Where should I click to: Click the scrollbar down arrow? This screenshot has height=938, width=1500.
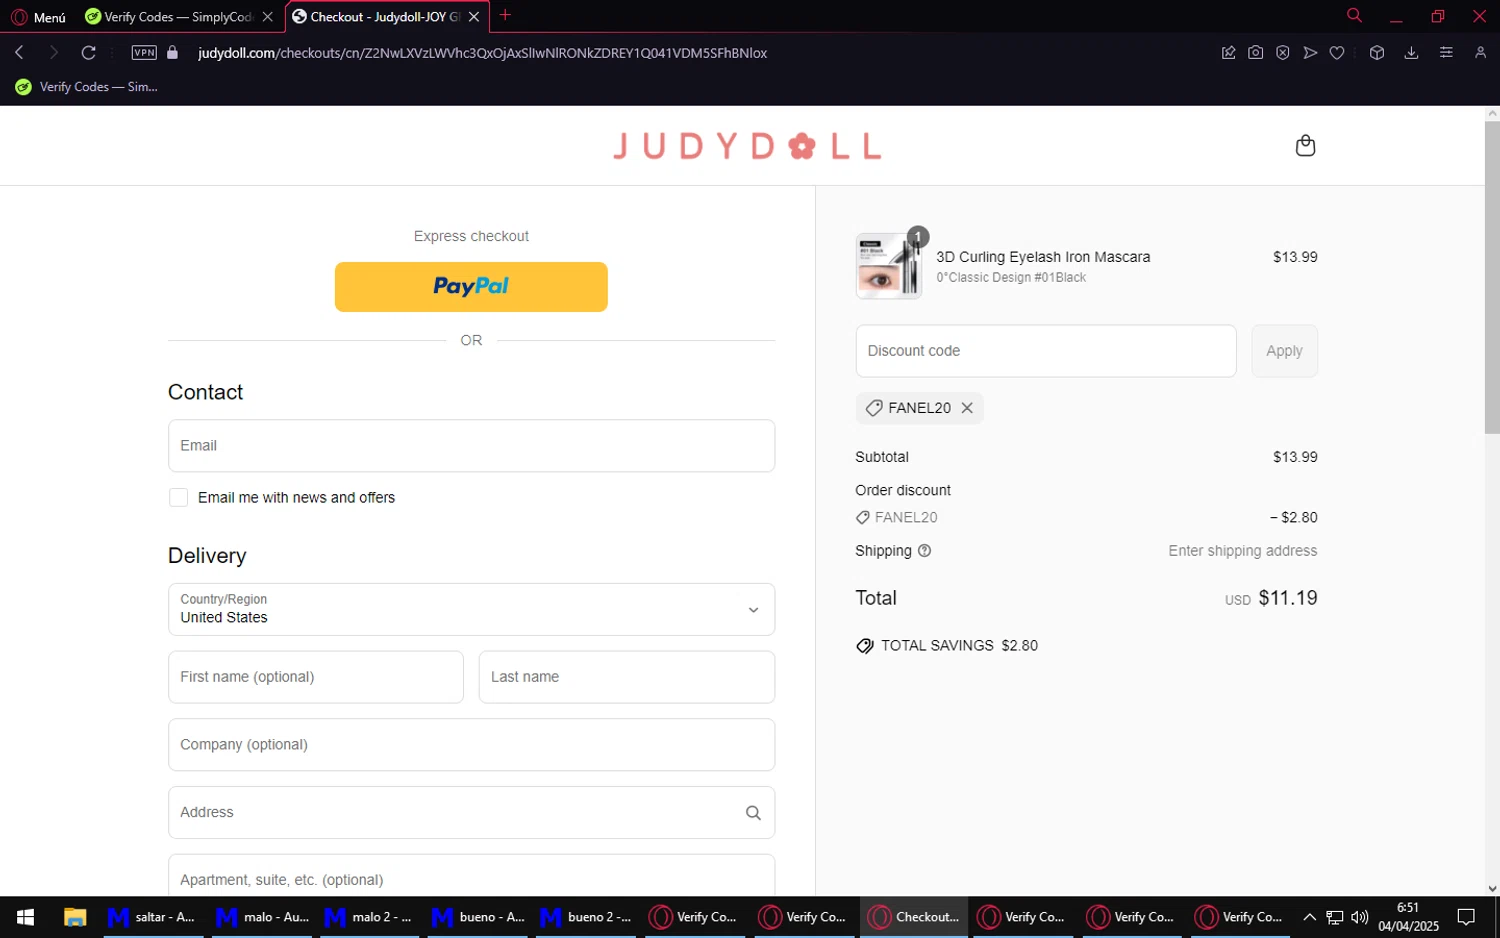[1492, 888]
